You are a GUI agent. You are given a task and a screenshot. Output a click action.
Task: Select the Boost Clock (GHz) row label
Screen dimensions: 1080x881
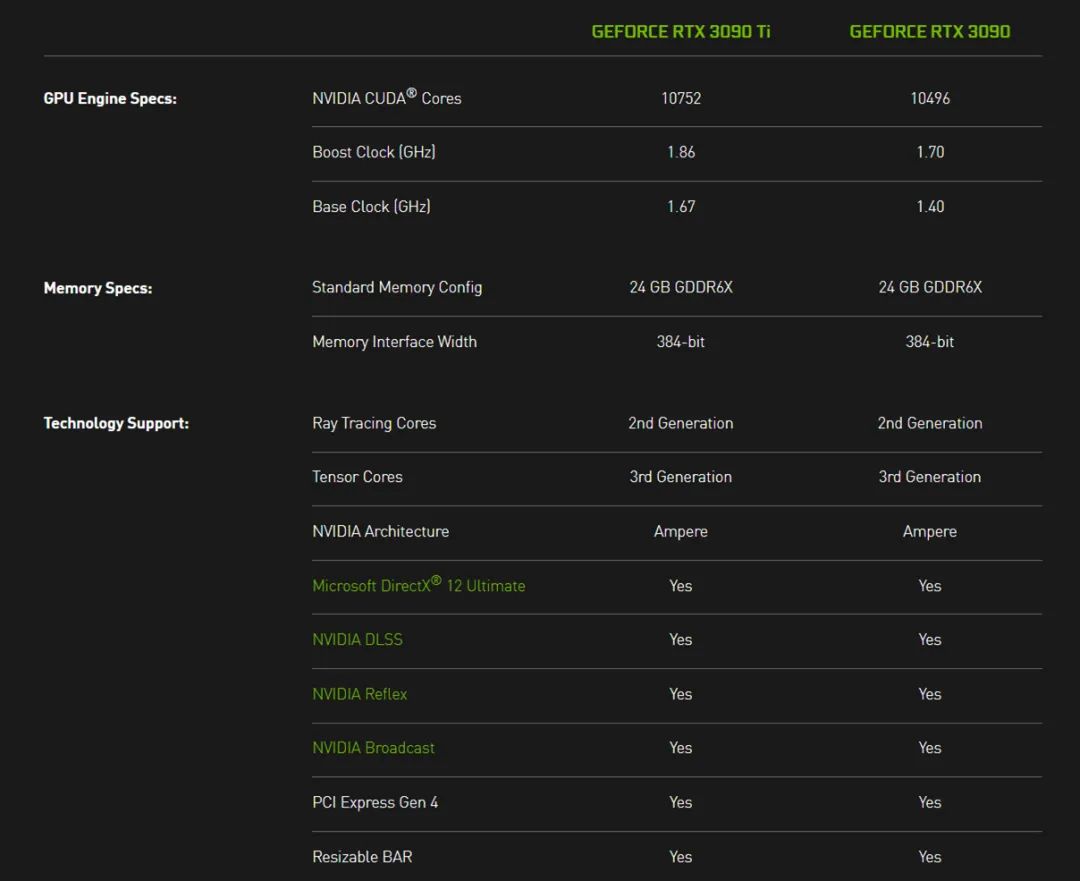tap(373, 152)
